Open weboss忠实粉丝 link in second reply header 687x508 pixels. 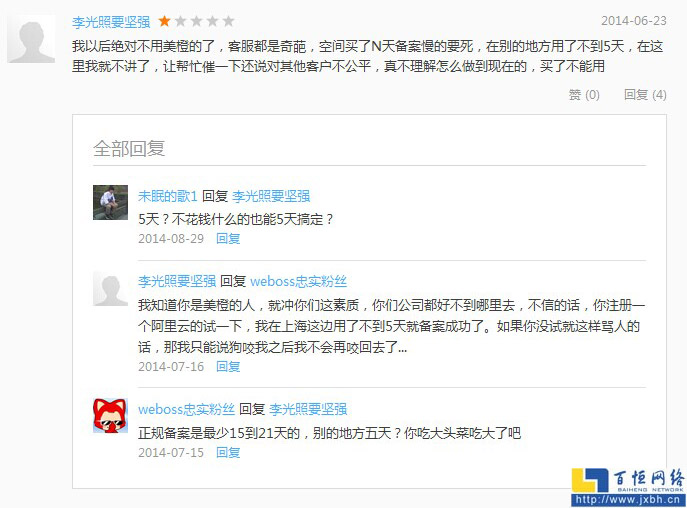tap(298, 281)
